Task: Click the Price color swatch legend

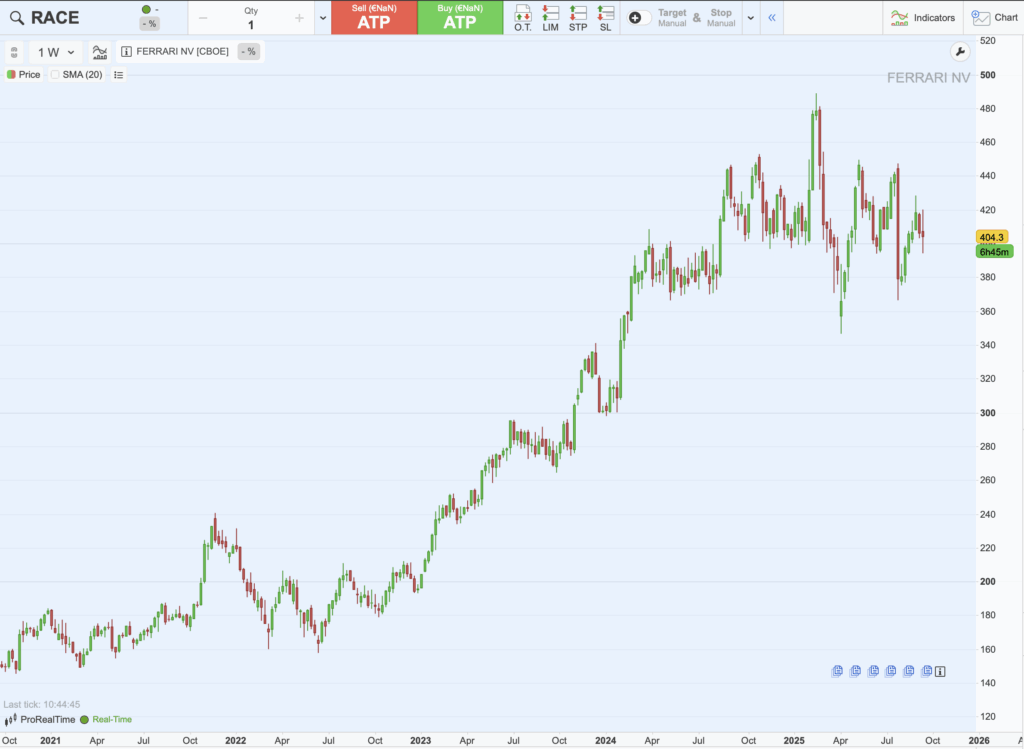Action: [x=11, y=75]
